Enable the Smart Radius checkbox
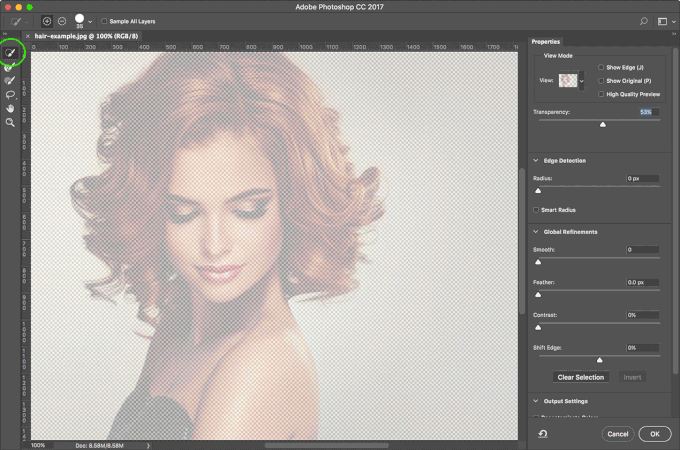680x450 pixels. (537, 210)
